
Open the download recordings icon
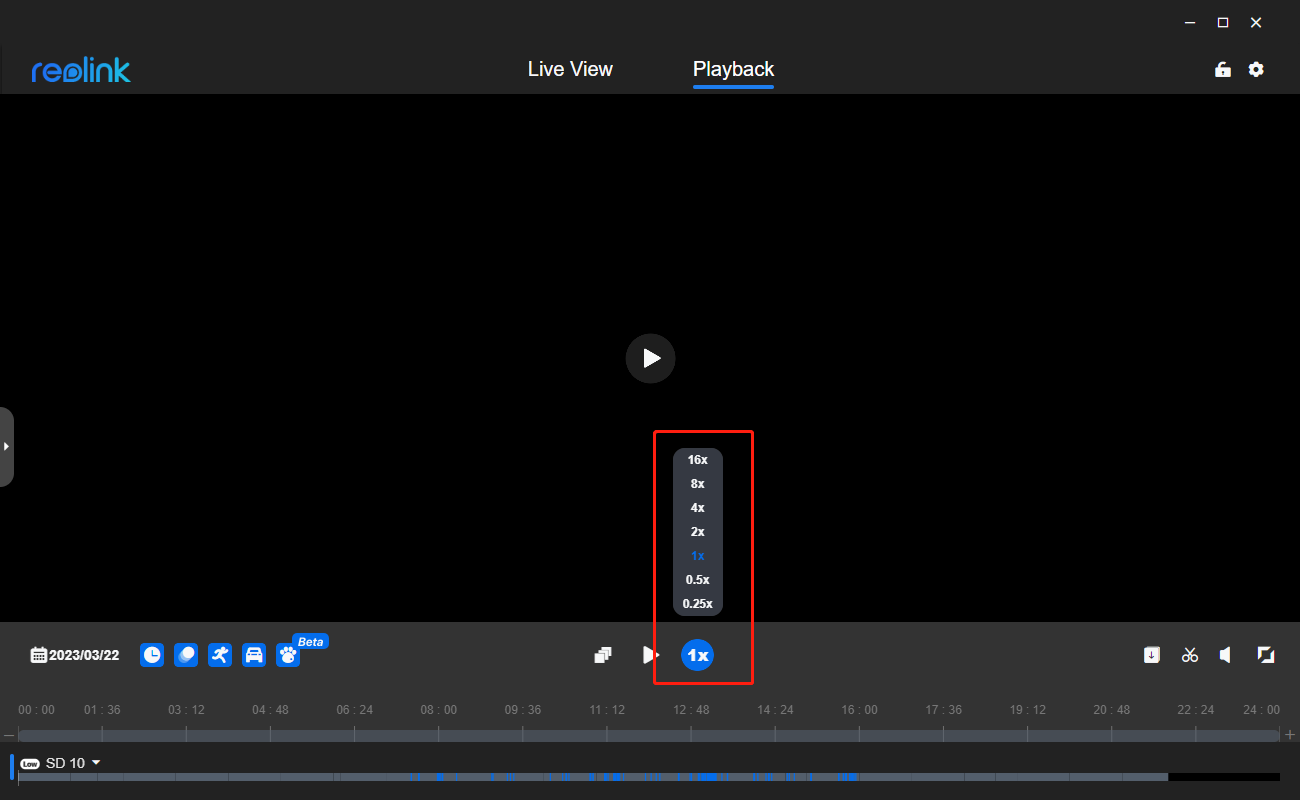(x=1152, y=655)
